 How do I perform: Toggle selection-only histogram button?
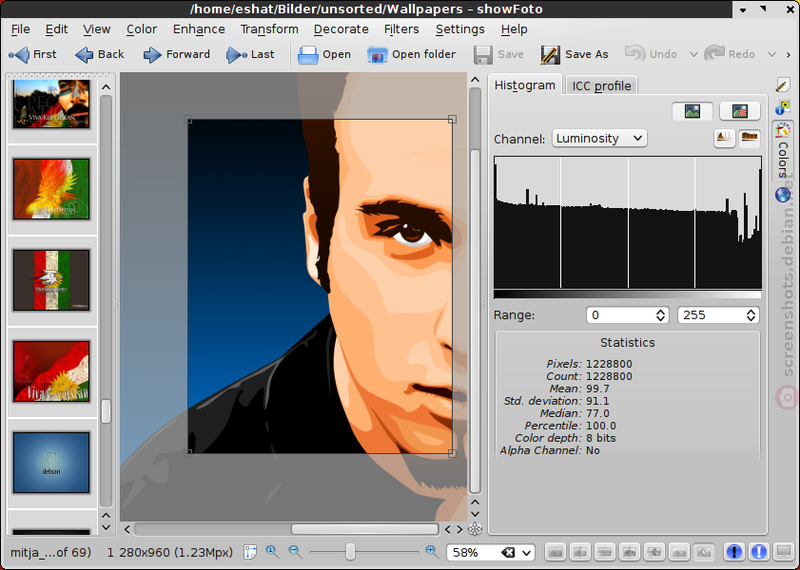739,111
